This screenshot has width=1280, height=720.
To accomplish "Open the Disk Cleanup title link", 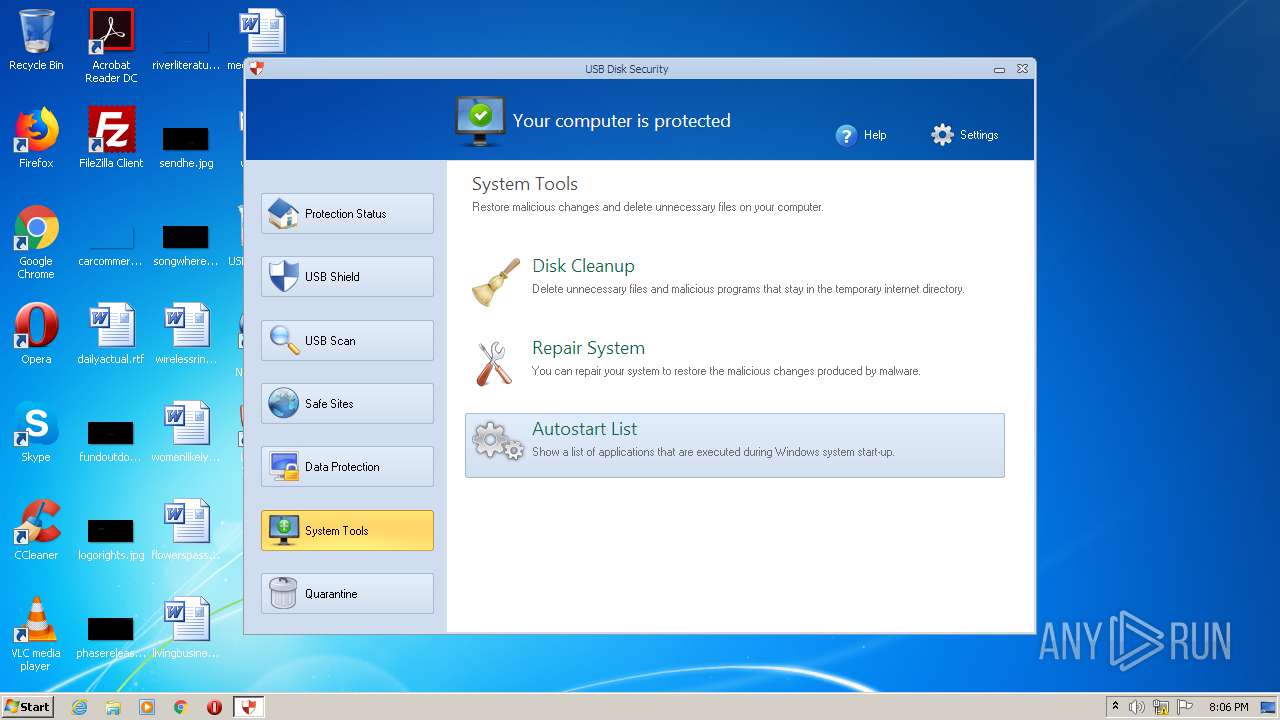I will [x=583, y=266].
